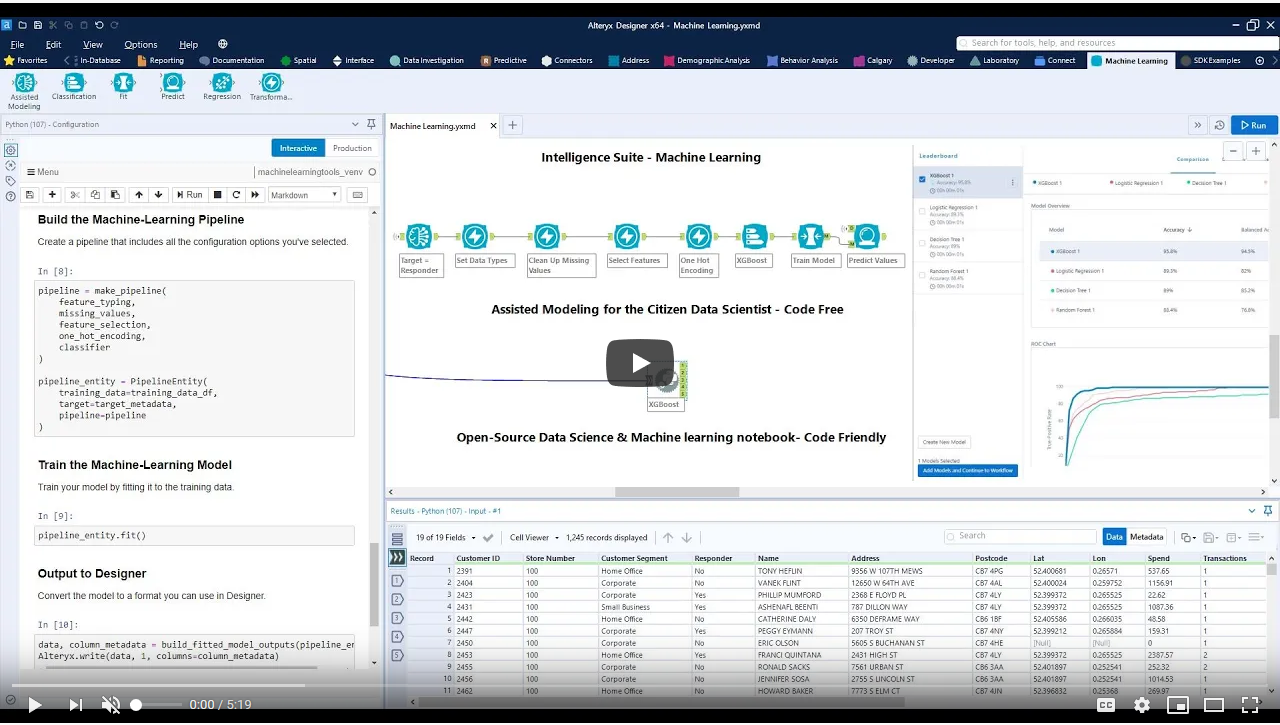Move notebook cell down
The image size is (1280, 725).
coord(158,195)
